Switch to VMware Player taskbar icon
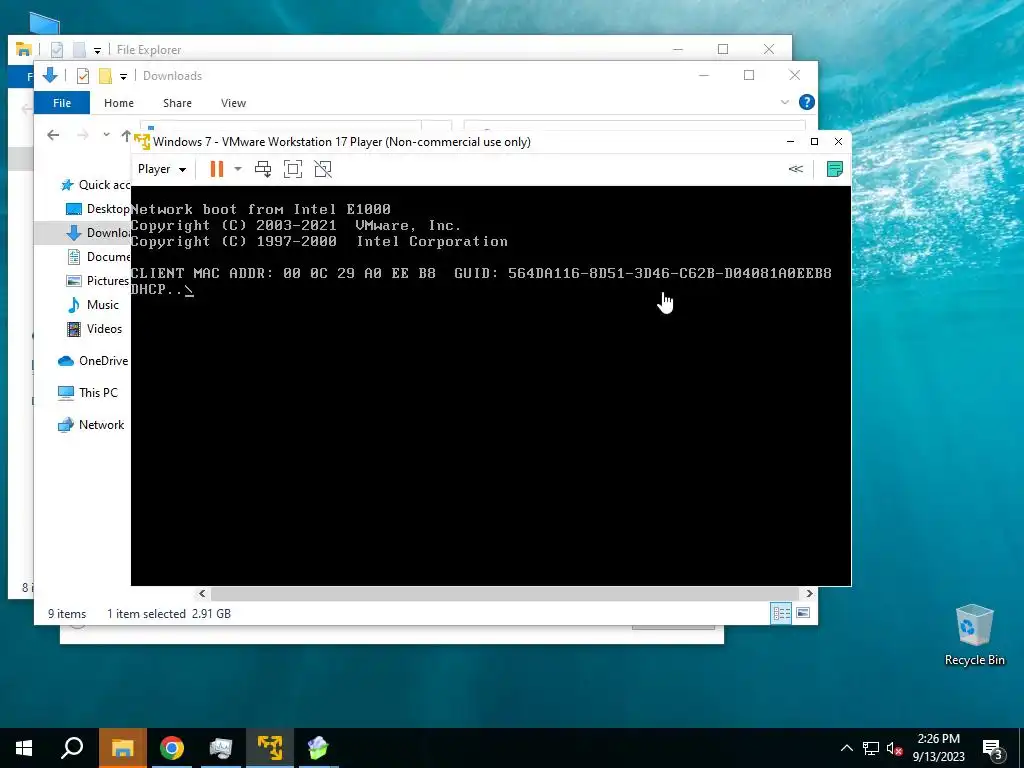The width and height of the screenshot is (1024, 768). (x=270, y=748)
